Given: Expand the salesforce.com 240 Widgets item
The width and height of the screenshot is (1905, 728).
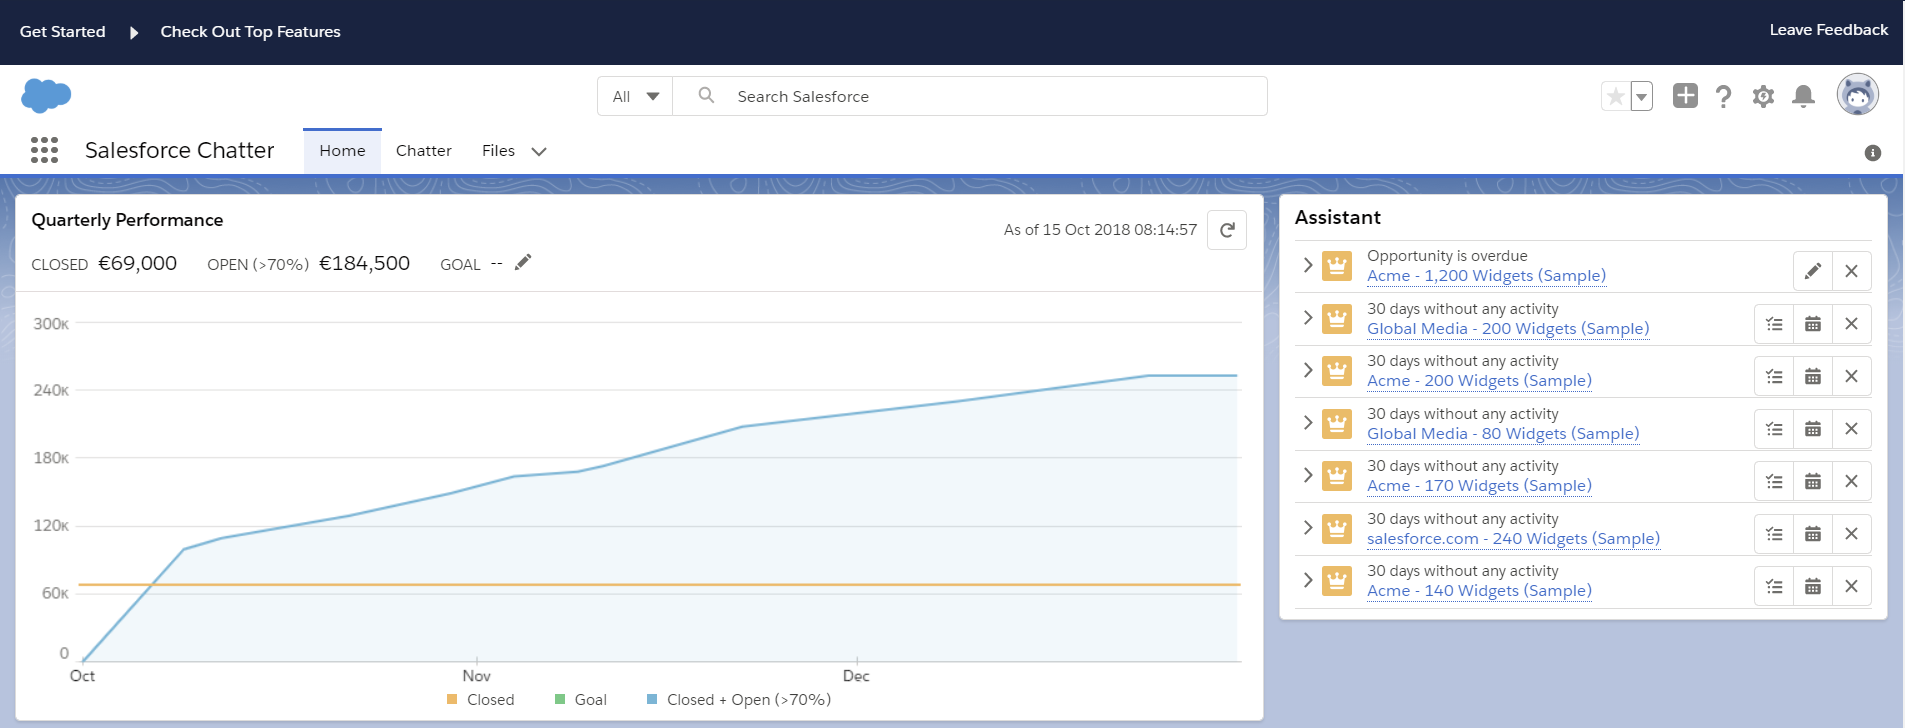Looking at the screenshot, I should coord(1308,527).
